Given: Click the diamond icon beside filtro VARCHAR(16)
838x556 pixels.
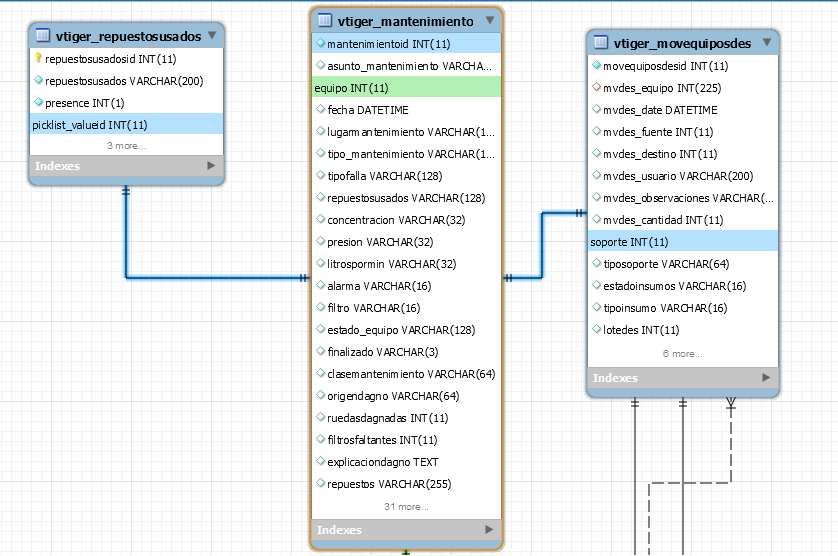Looking at the screenshot, I should click(x=321, y=307).
